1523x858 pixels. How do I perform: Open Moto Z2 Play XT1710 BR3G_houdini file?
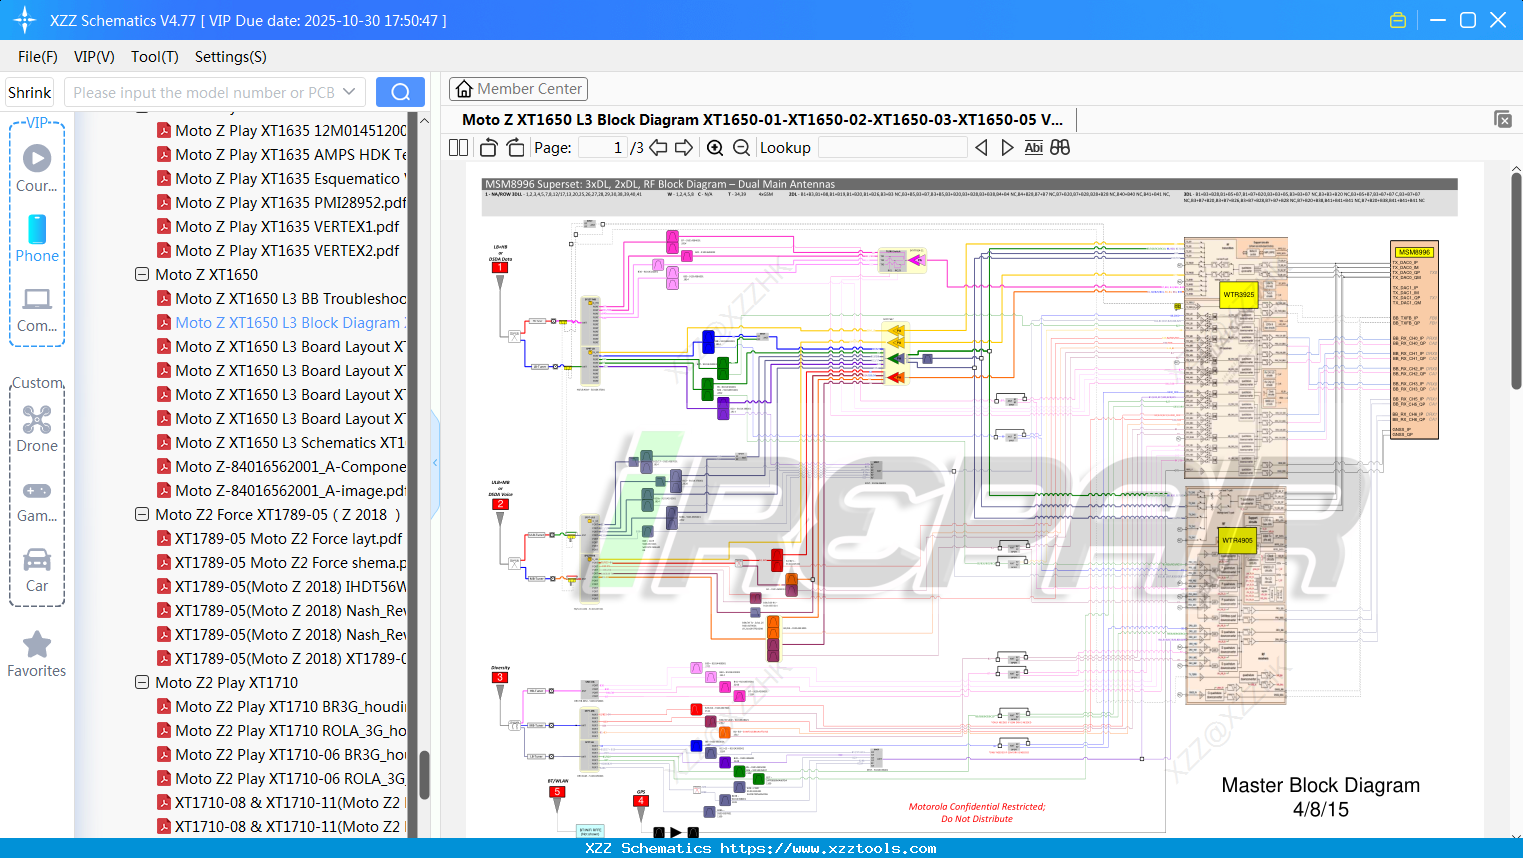291,706
